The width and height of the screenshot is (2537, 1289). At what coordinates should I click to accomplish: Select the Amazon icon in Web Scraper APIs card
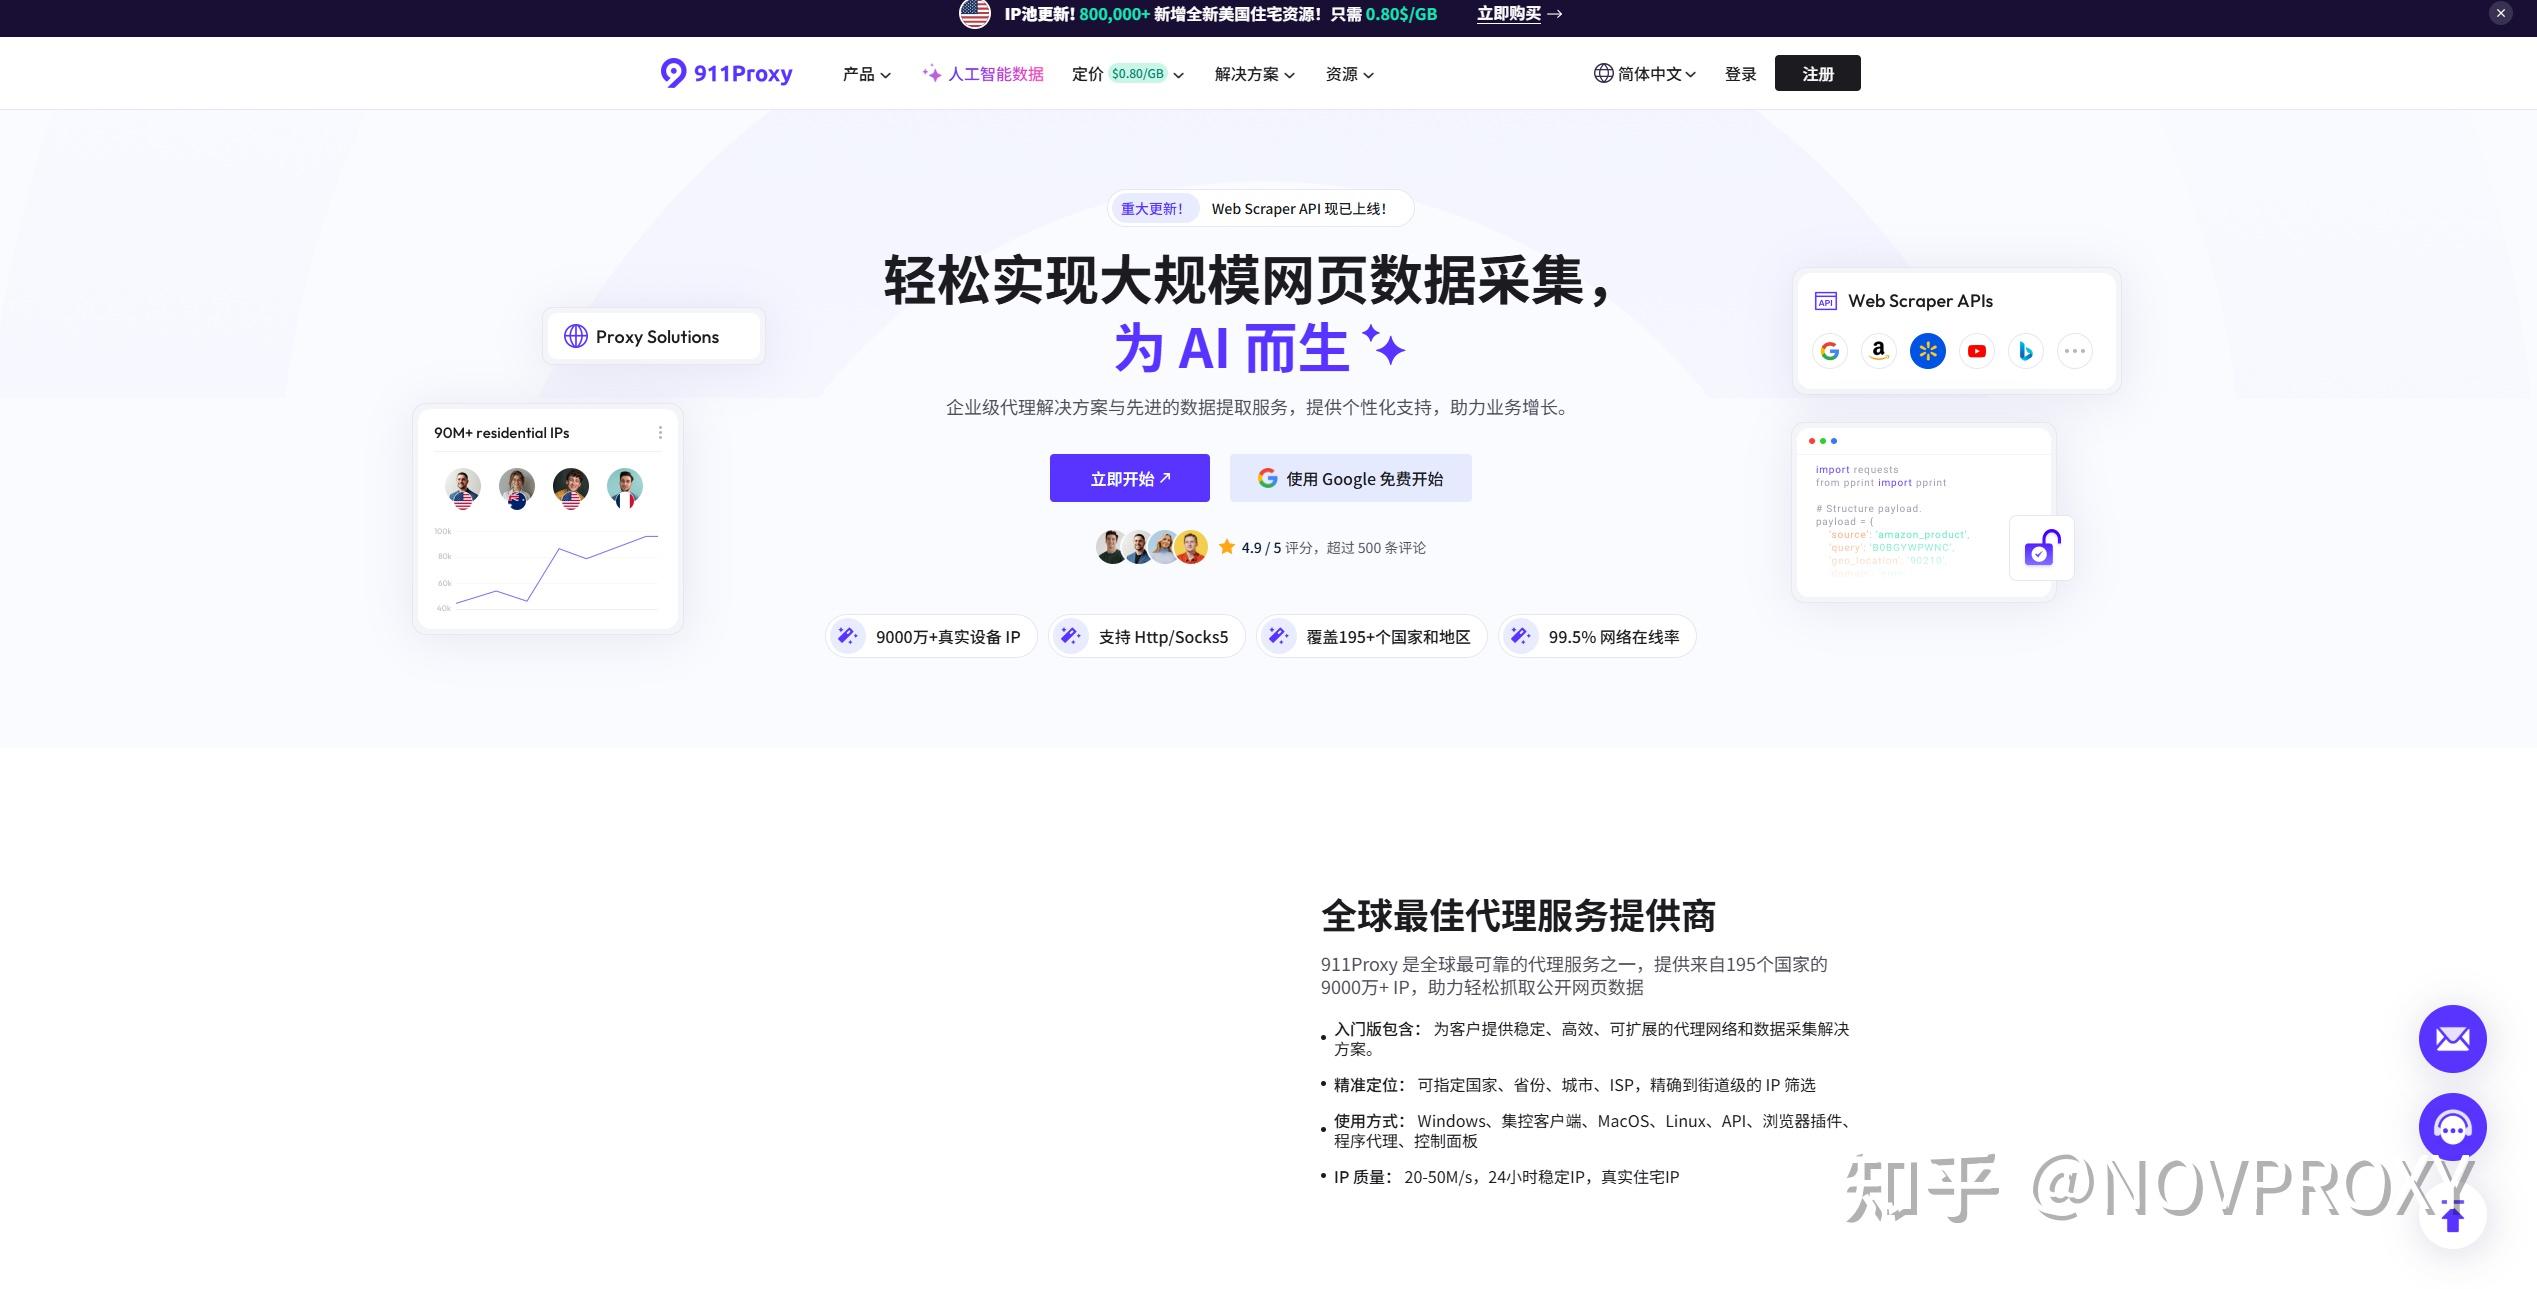point(1878,351)
